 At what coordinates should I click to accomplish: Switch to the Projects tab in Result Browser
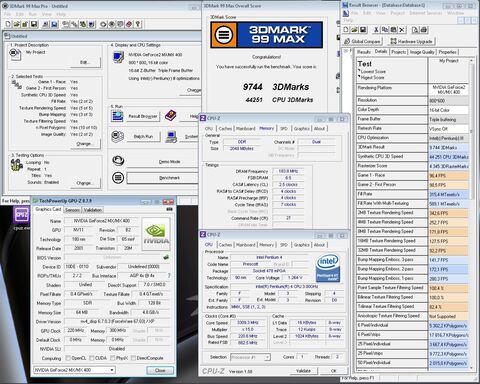pos(398,52)
